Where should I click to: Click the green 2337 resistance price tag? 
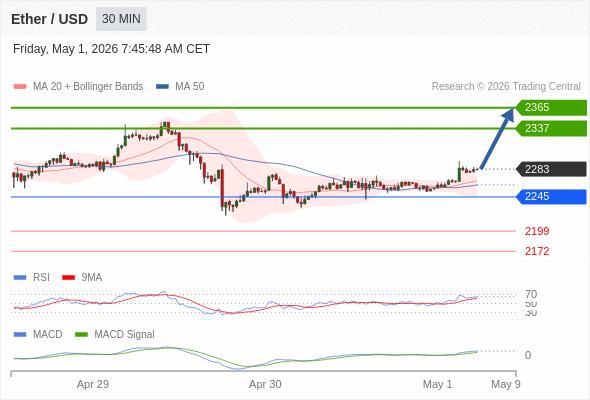[551, 128]
